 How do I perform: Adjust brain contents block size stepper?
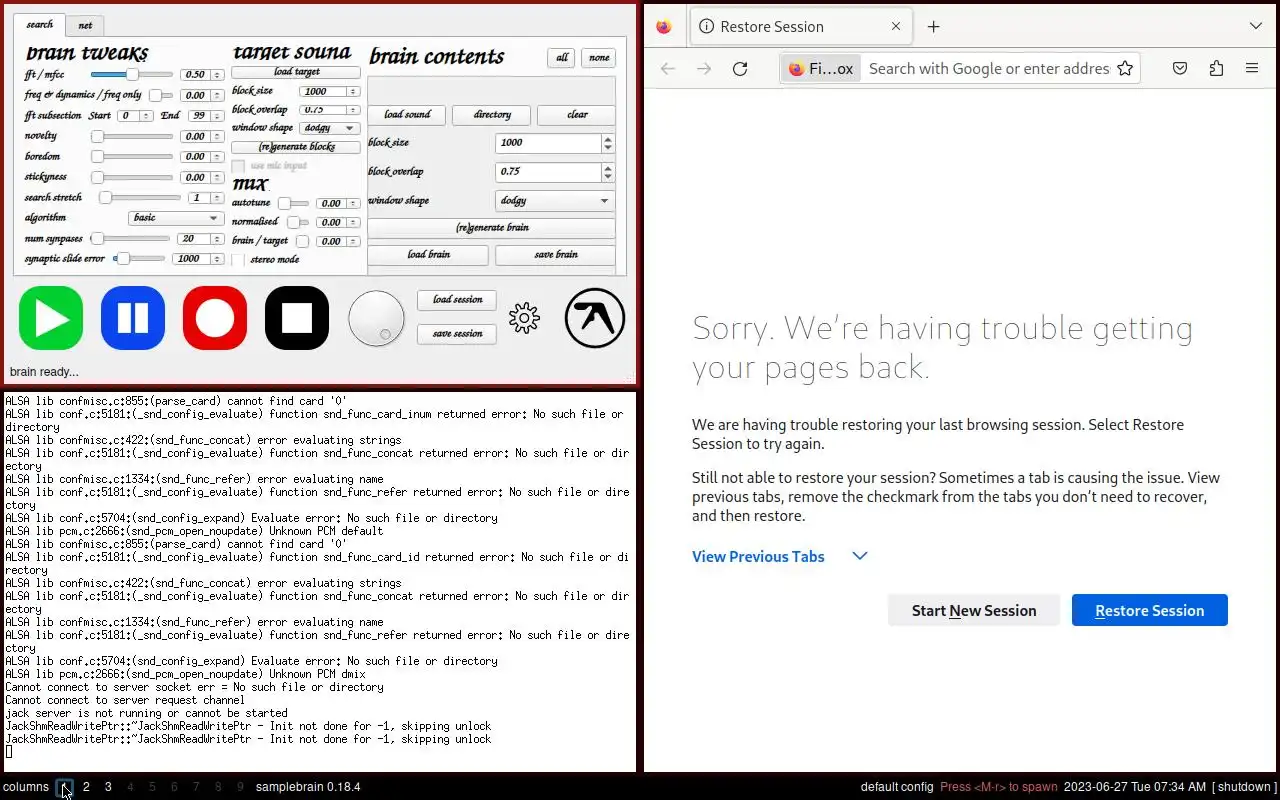[x=607, y=143]
